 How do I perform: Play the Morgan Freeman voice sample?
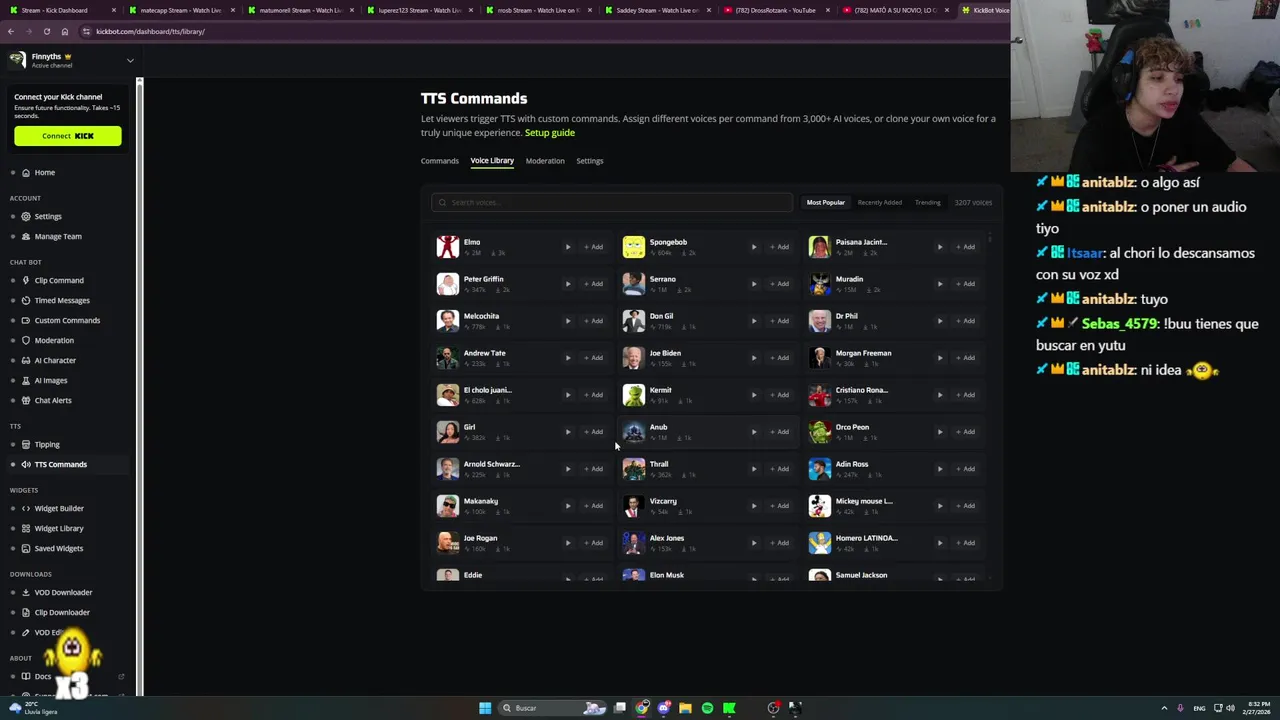(939, 358)
